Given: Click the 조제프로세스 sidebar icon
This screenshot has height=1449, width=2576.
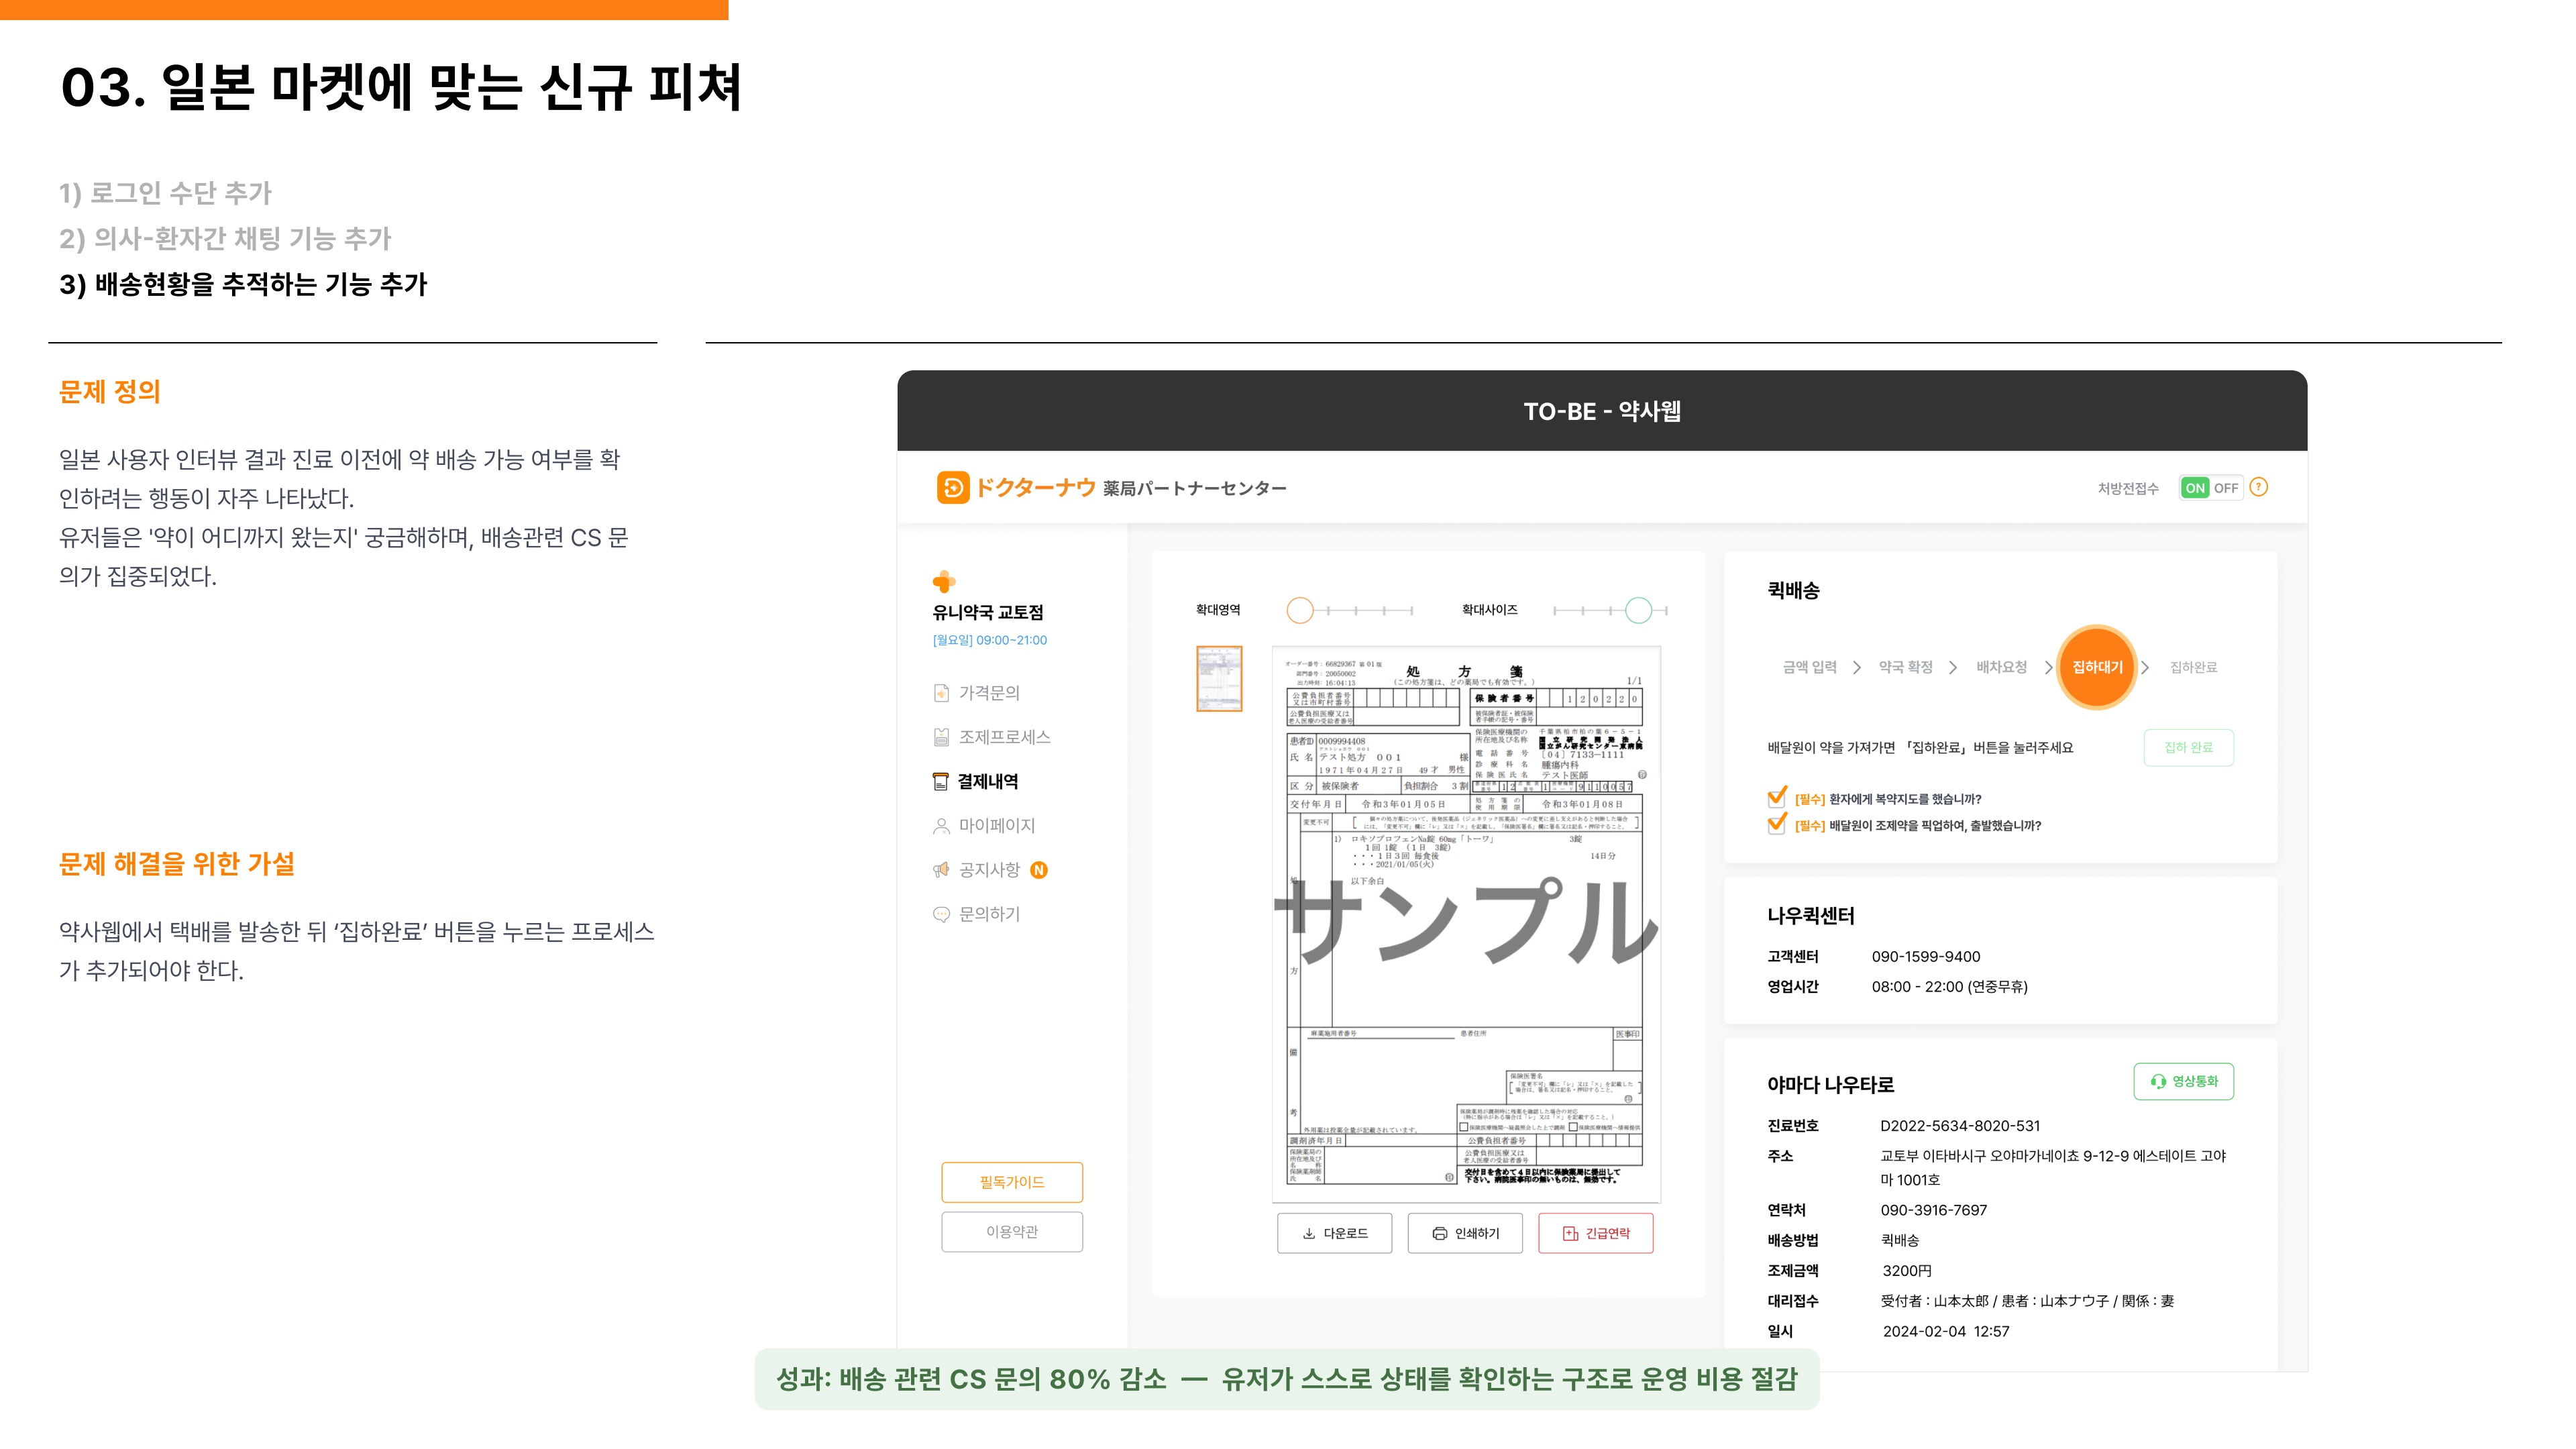Looking at the screenshot, I should (941, 737).
